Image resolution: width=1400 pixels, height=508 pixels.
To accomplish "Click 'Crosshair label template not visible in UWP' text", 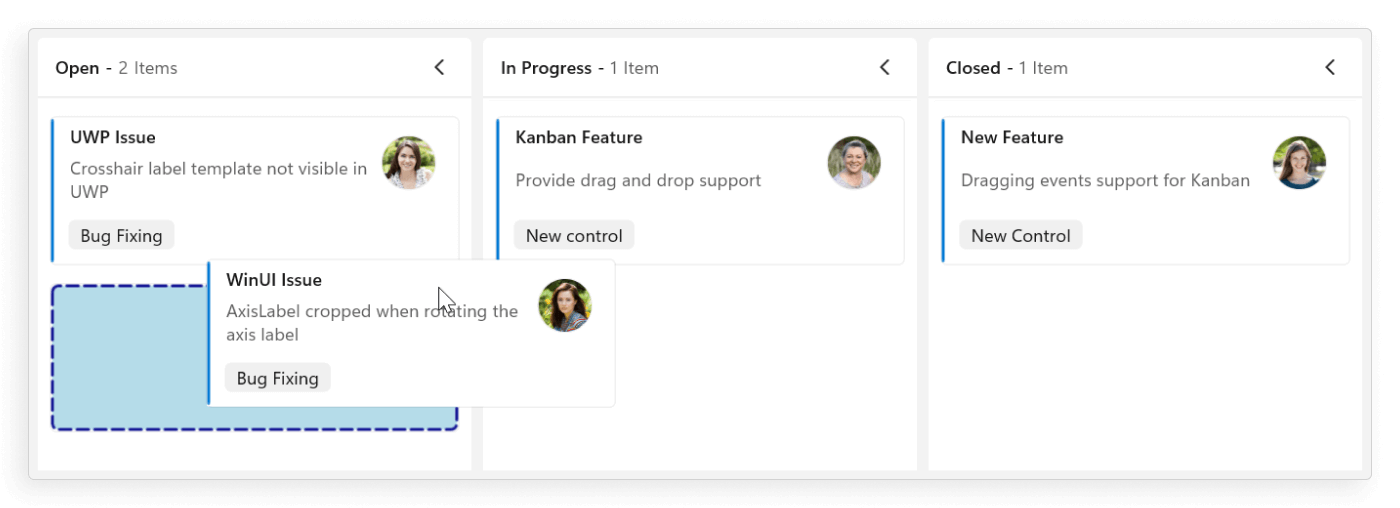I will click(219, 180).
